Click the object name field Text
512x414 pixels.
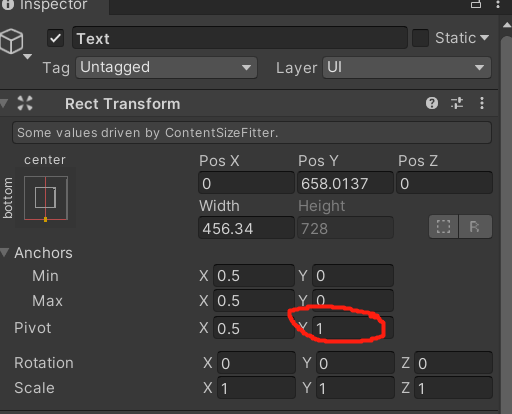[x=240, y=38]
